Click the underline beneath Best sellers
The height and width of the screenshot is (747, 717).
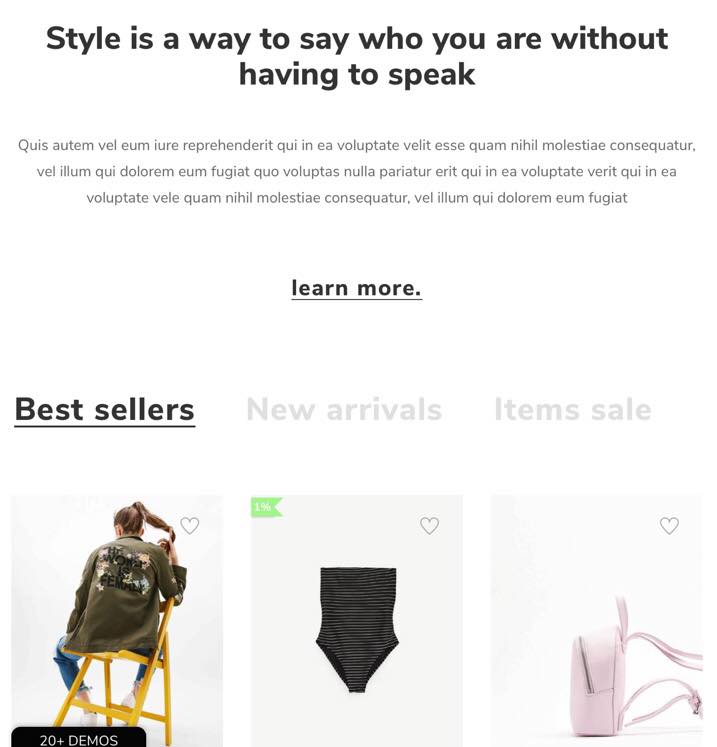click(x=105, y=425)
